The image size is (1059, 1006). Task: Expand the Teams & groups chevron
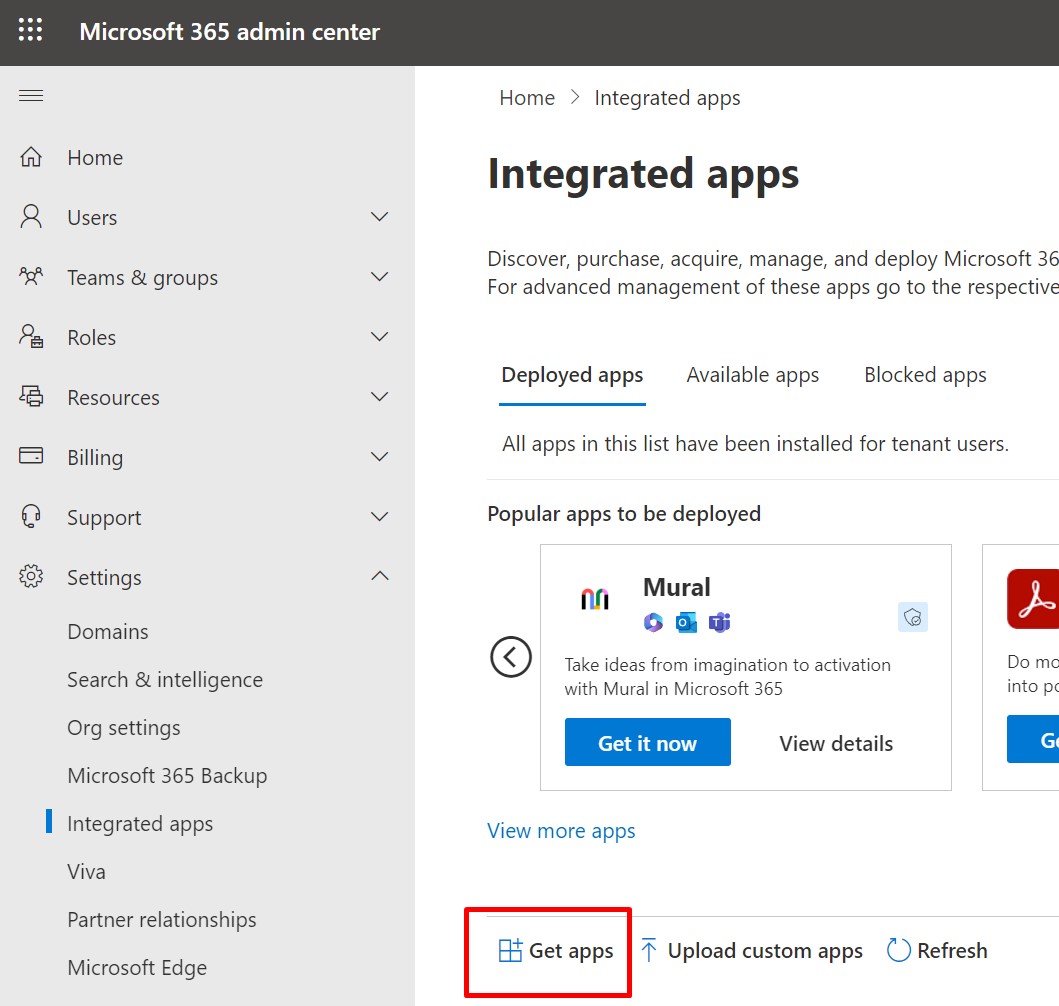coord(380,277)
